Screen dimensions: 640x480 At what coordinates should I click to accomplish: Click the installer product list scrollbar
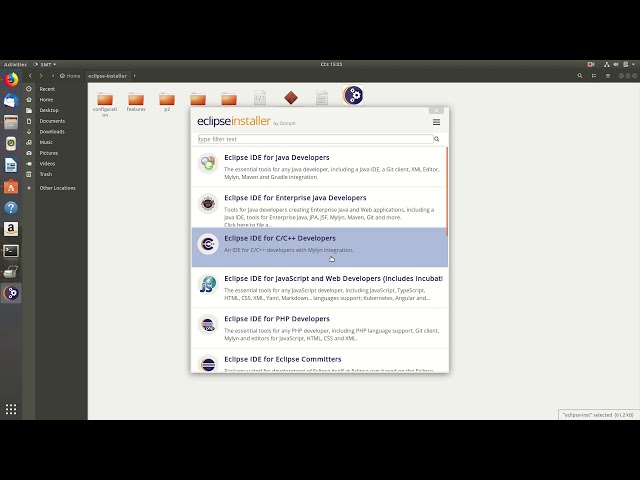447,191
